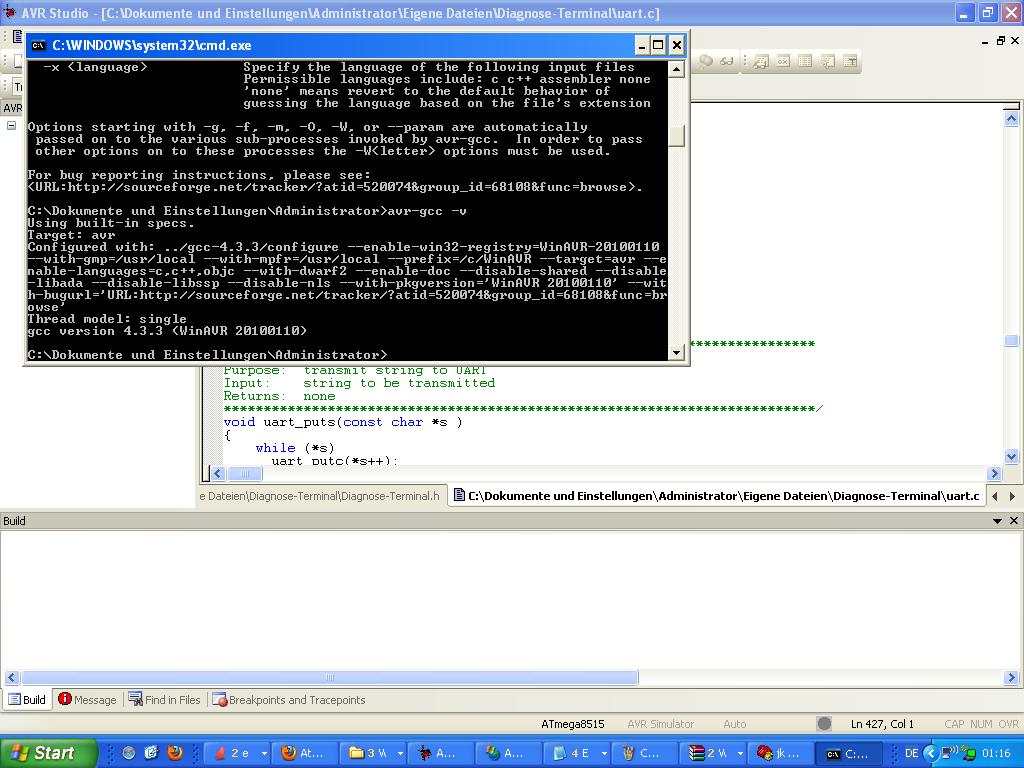This screenshot has width=1024, height=768.
Task: Click the editor horizontal scrollbar thumb
Action: (245, 473)
